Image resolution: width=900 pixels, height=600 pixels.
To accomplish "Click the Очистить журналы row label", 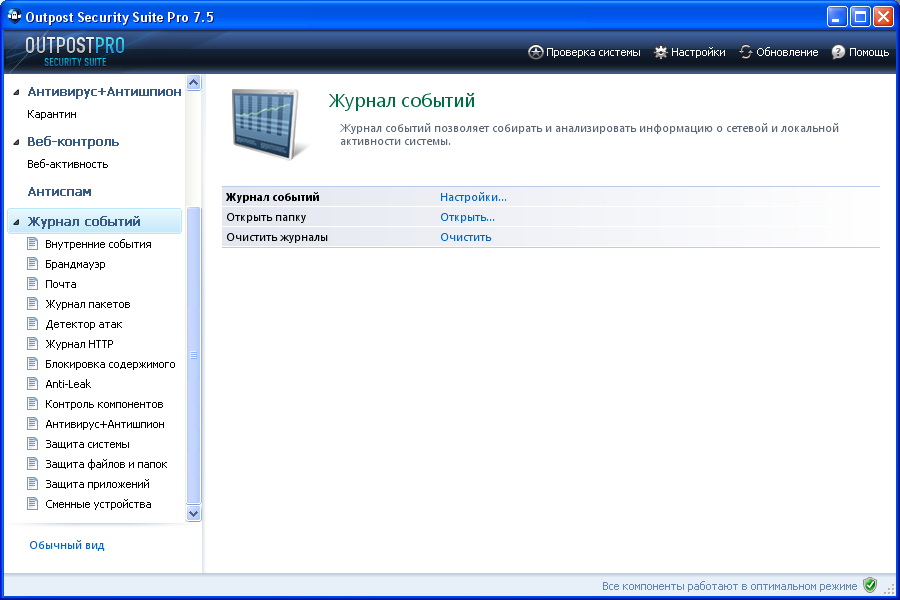I will pyautogui.click(x=277, y=237).
